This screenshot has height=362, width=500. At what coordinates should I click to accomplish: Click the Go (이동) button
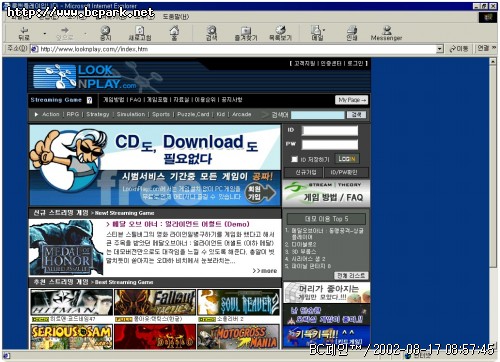[x=459, y=49]
